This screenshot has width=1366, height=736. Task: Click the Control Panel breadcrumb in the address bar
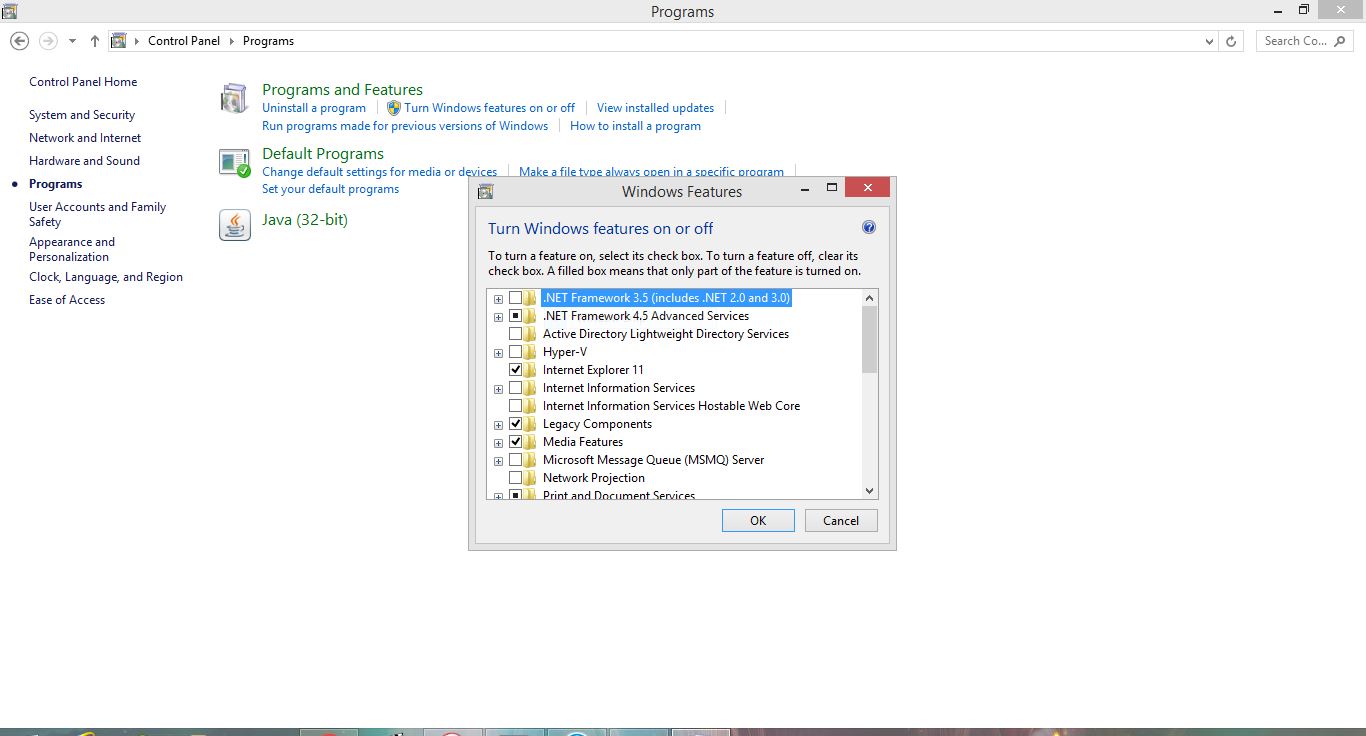(x=184, y=41)
